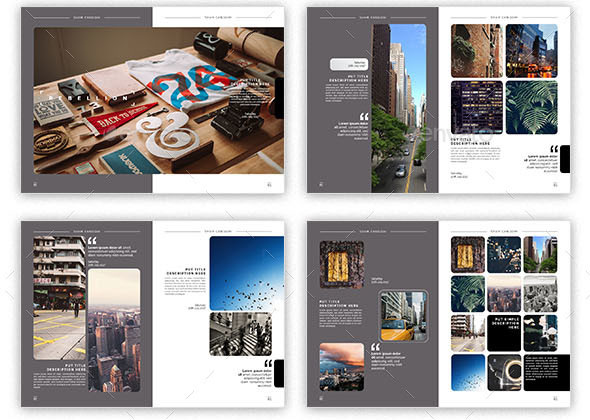Image resolution: width=590 pixels, height=420 pixels.
Task: Click 'PUT TITLE DESCRIPTION HERE' left of the tall street photo
Action: tap(349, 78)
